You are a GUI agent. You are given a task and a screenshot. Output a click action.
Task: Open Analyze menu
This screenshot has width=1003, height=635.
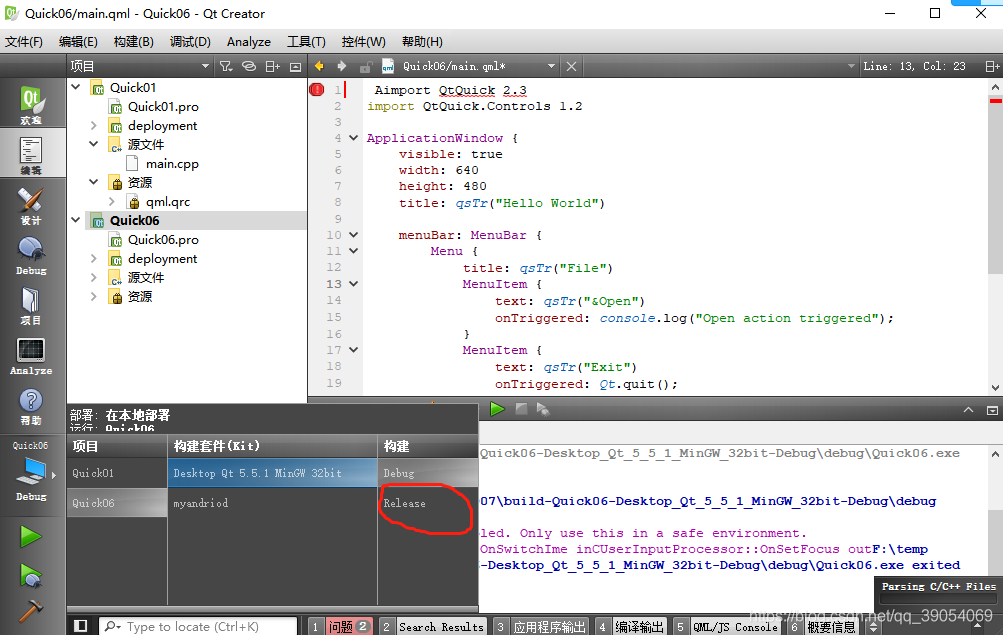coord(249,42)
